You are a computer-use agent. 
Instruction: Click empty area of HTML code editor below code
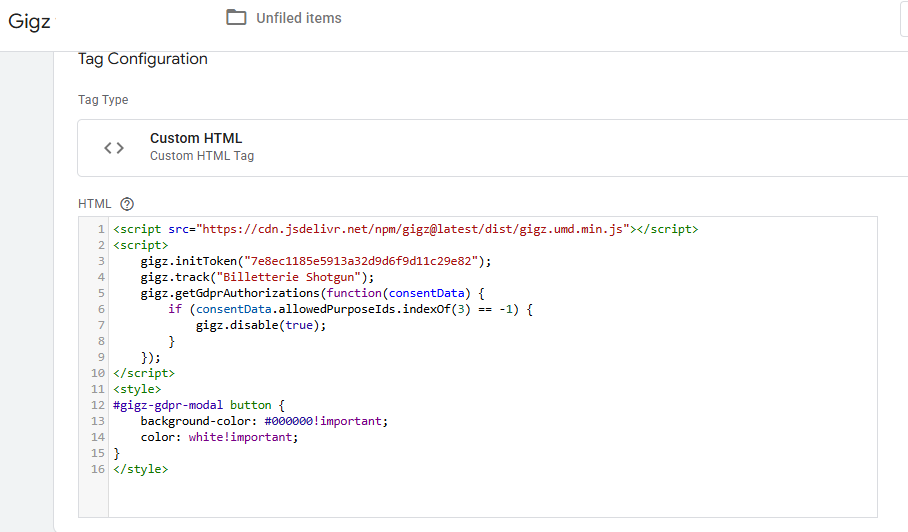click(492, 497)
